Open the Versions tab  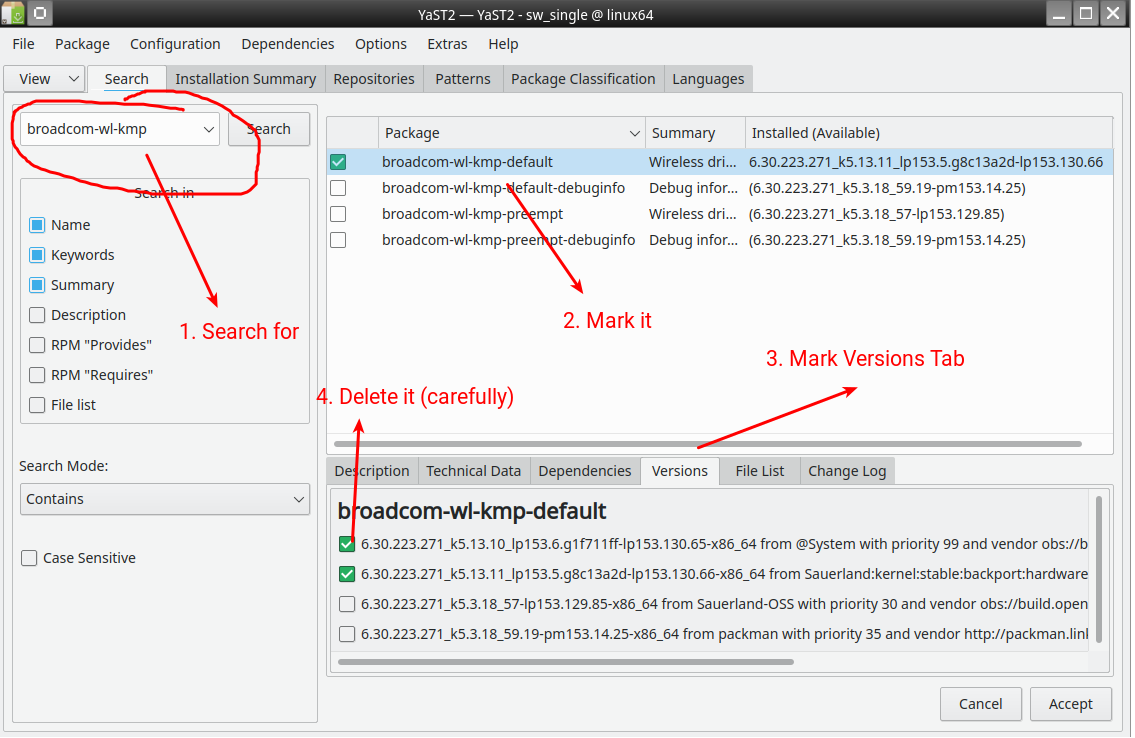680,471
